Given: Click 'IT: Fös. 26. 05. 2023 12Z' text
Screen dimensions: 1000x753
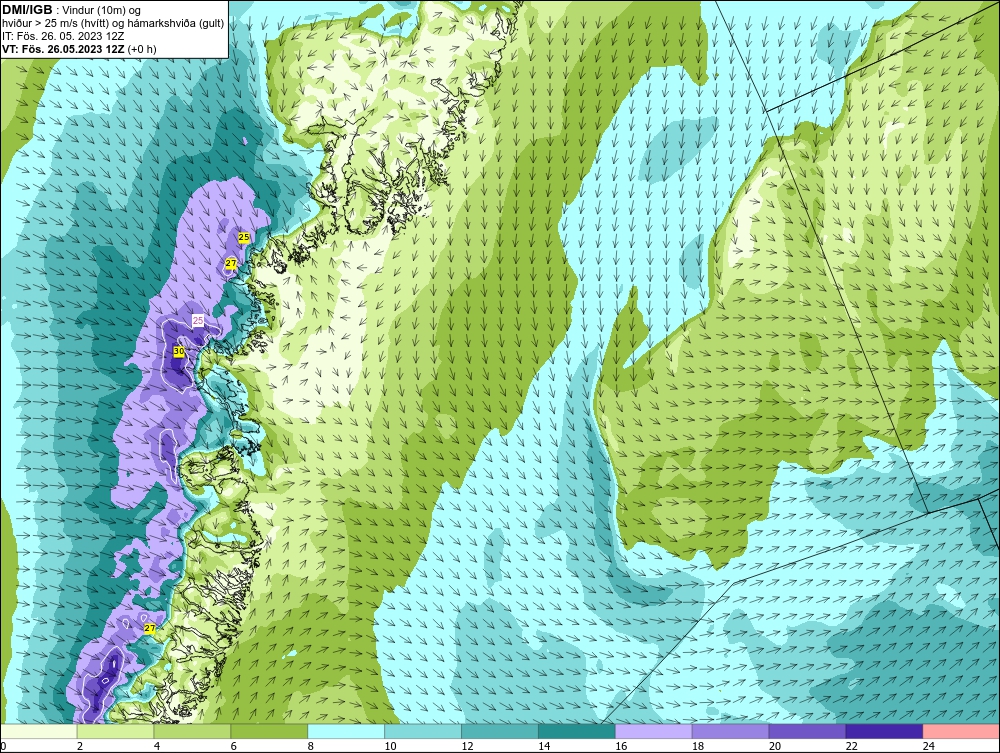Looking at the screenshot, I should 62,36.
